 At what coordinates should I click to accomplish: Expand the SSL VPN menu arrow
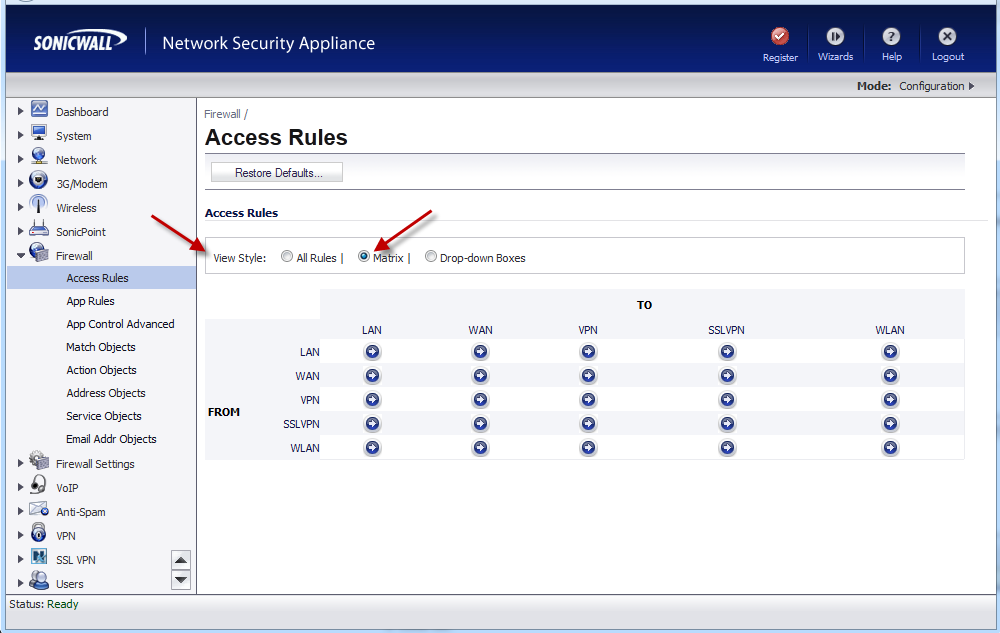tap(20, 559)
